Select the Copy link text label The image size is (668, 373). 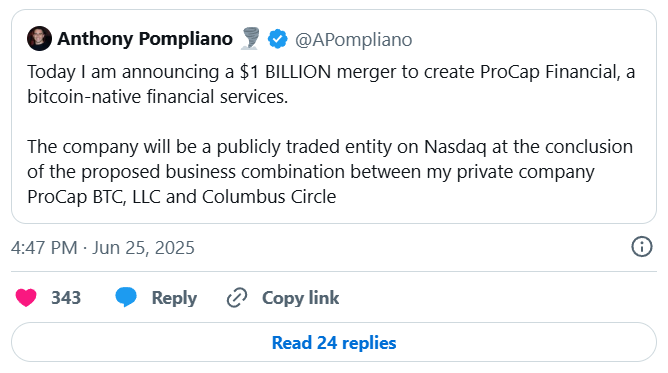(300, 298)
